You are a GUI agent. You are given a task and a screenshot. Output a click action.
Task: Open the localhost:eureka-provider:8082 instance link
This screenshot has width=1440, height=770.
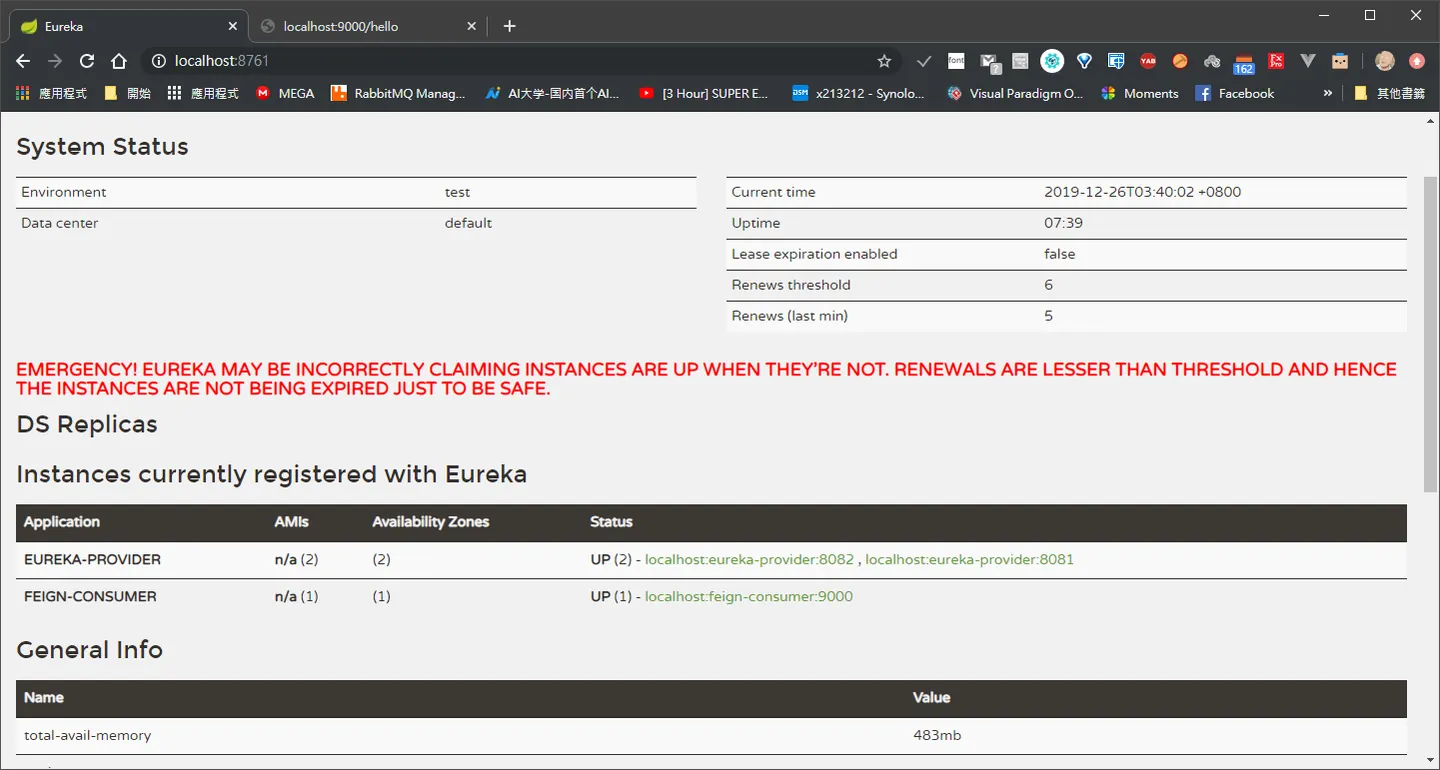point(749,559)
